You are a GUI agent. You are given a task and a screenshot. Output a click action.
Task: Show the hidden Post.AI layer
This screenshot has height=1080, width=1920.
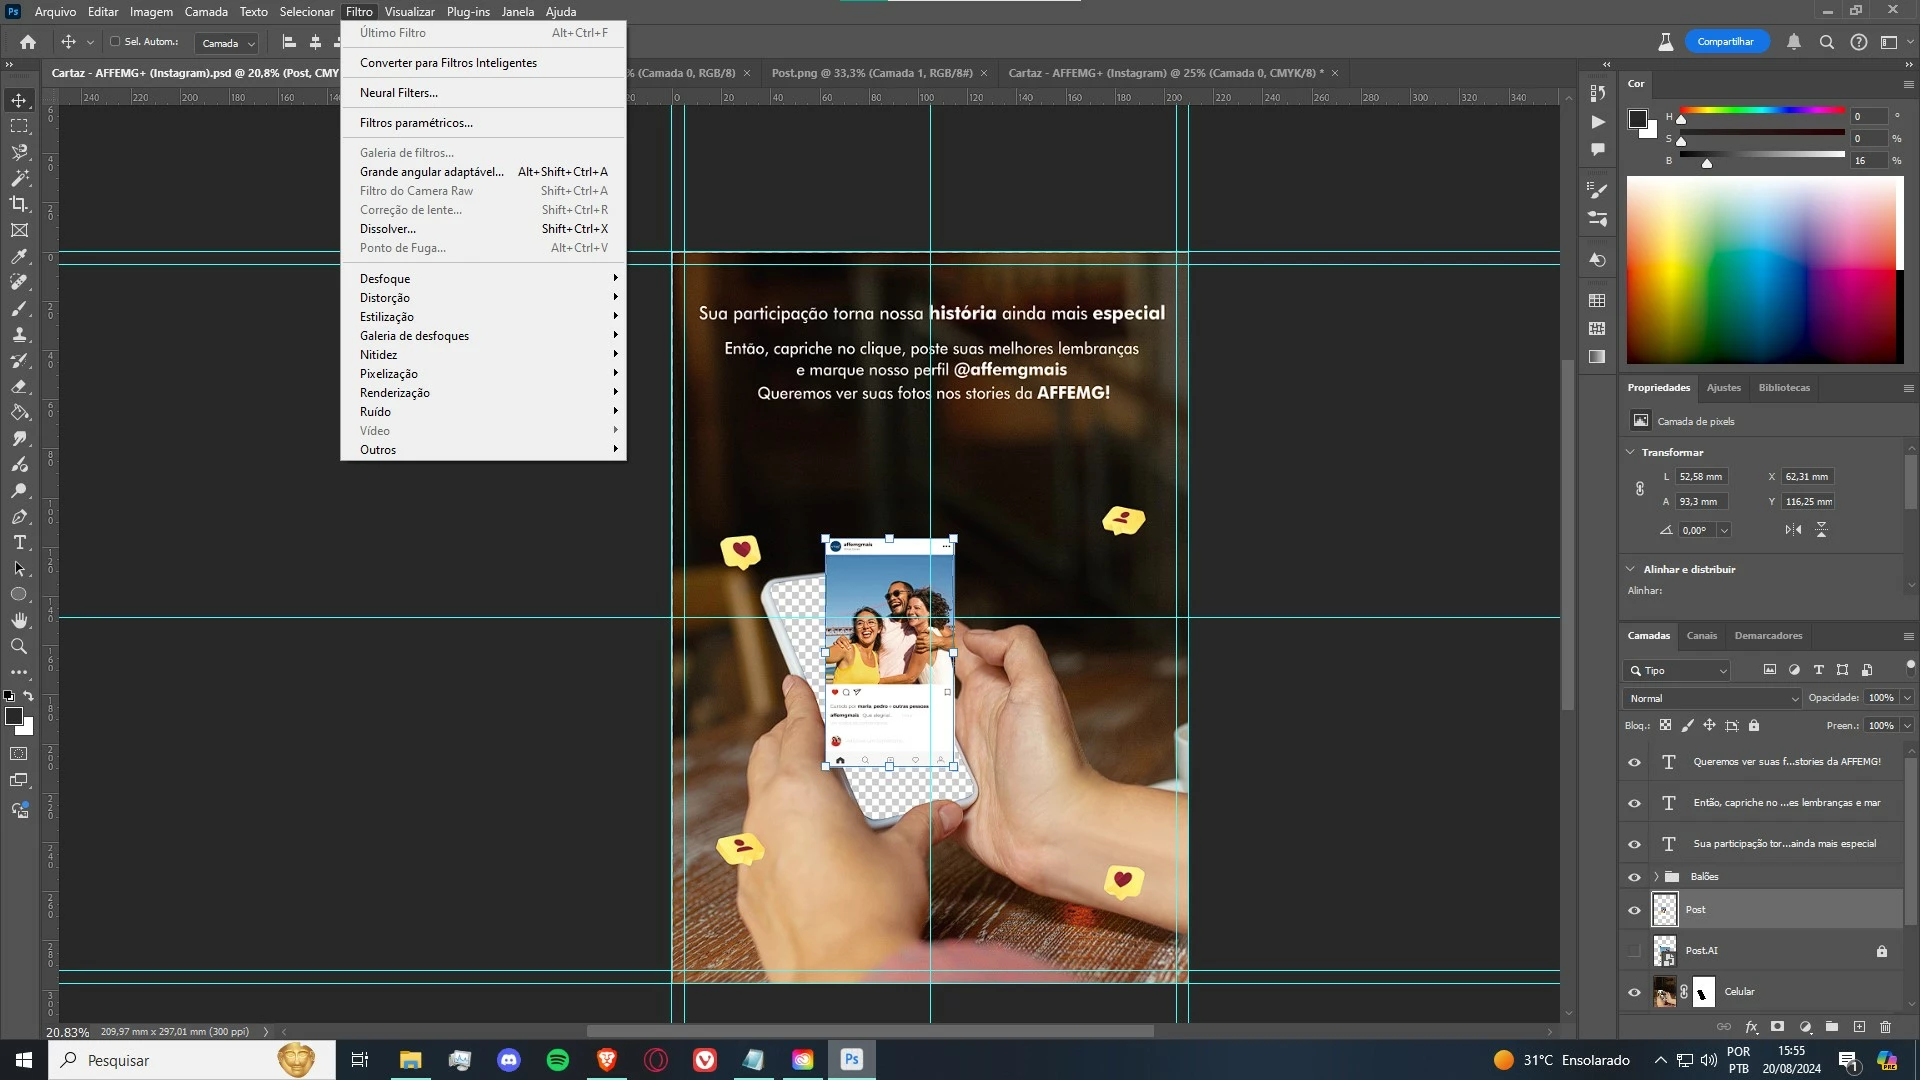[x=1634, y=951]
